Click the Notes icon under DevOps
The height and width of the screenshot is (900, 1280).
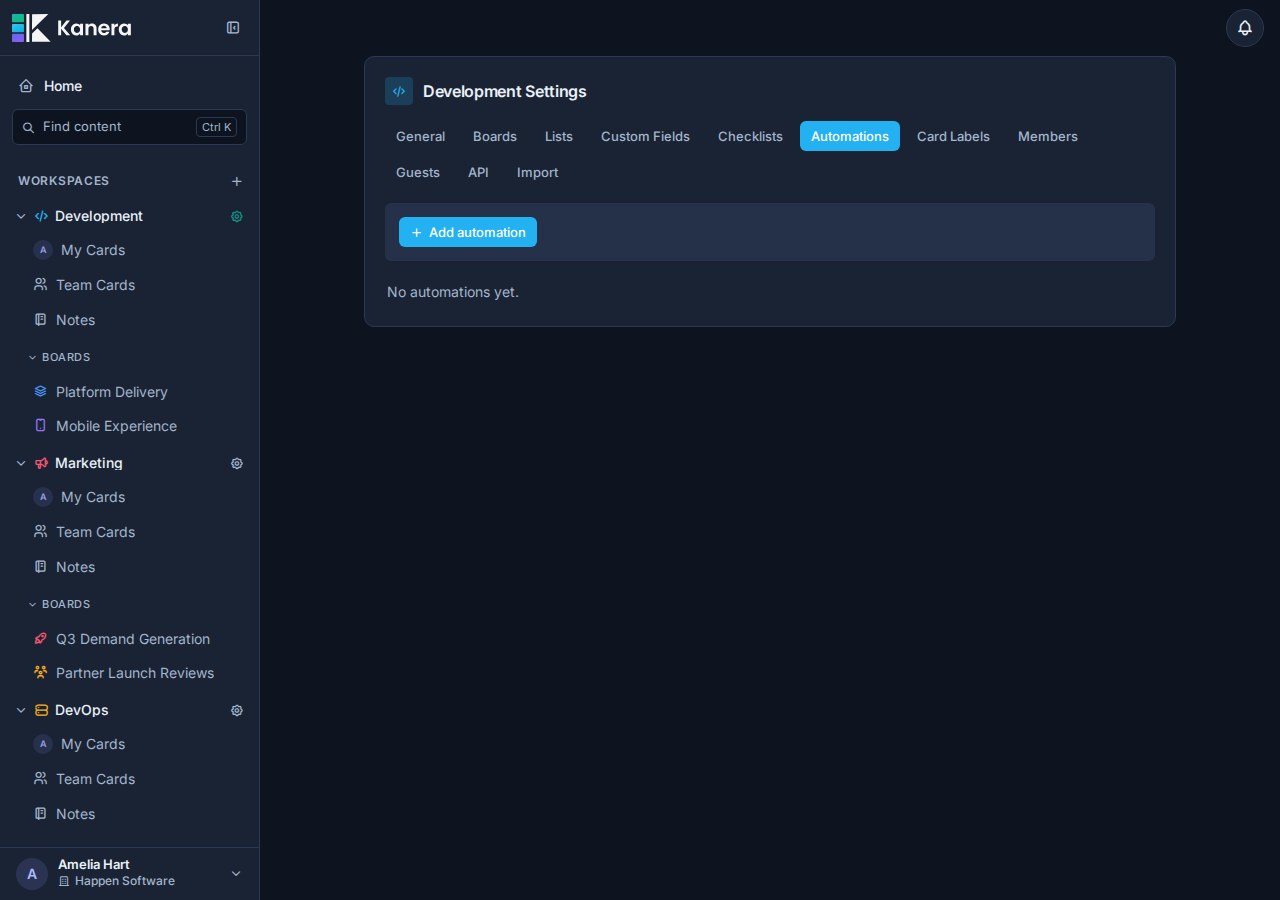pos(40,814)
